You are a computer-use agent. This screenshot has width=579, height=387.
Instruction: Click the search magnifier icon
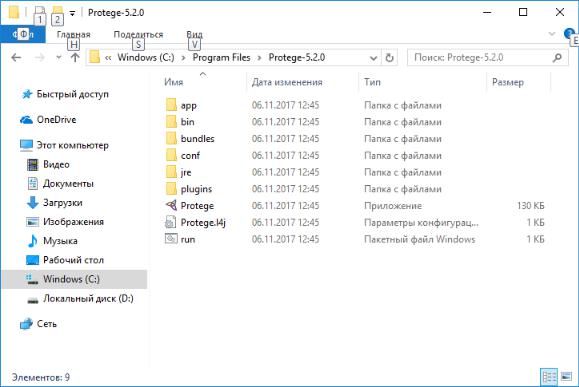click(x=557, y=58)
